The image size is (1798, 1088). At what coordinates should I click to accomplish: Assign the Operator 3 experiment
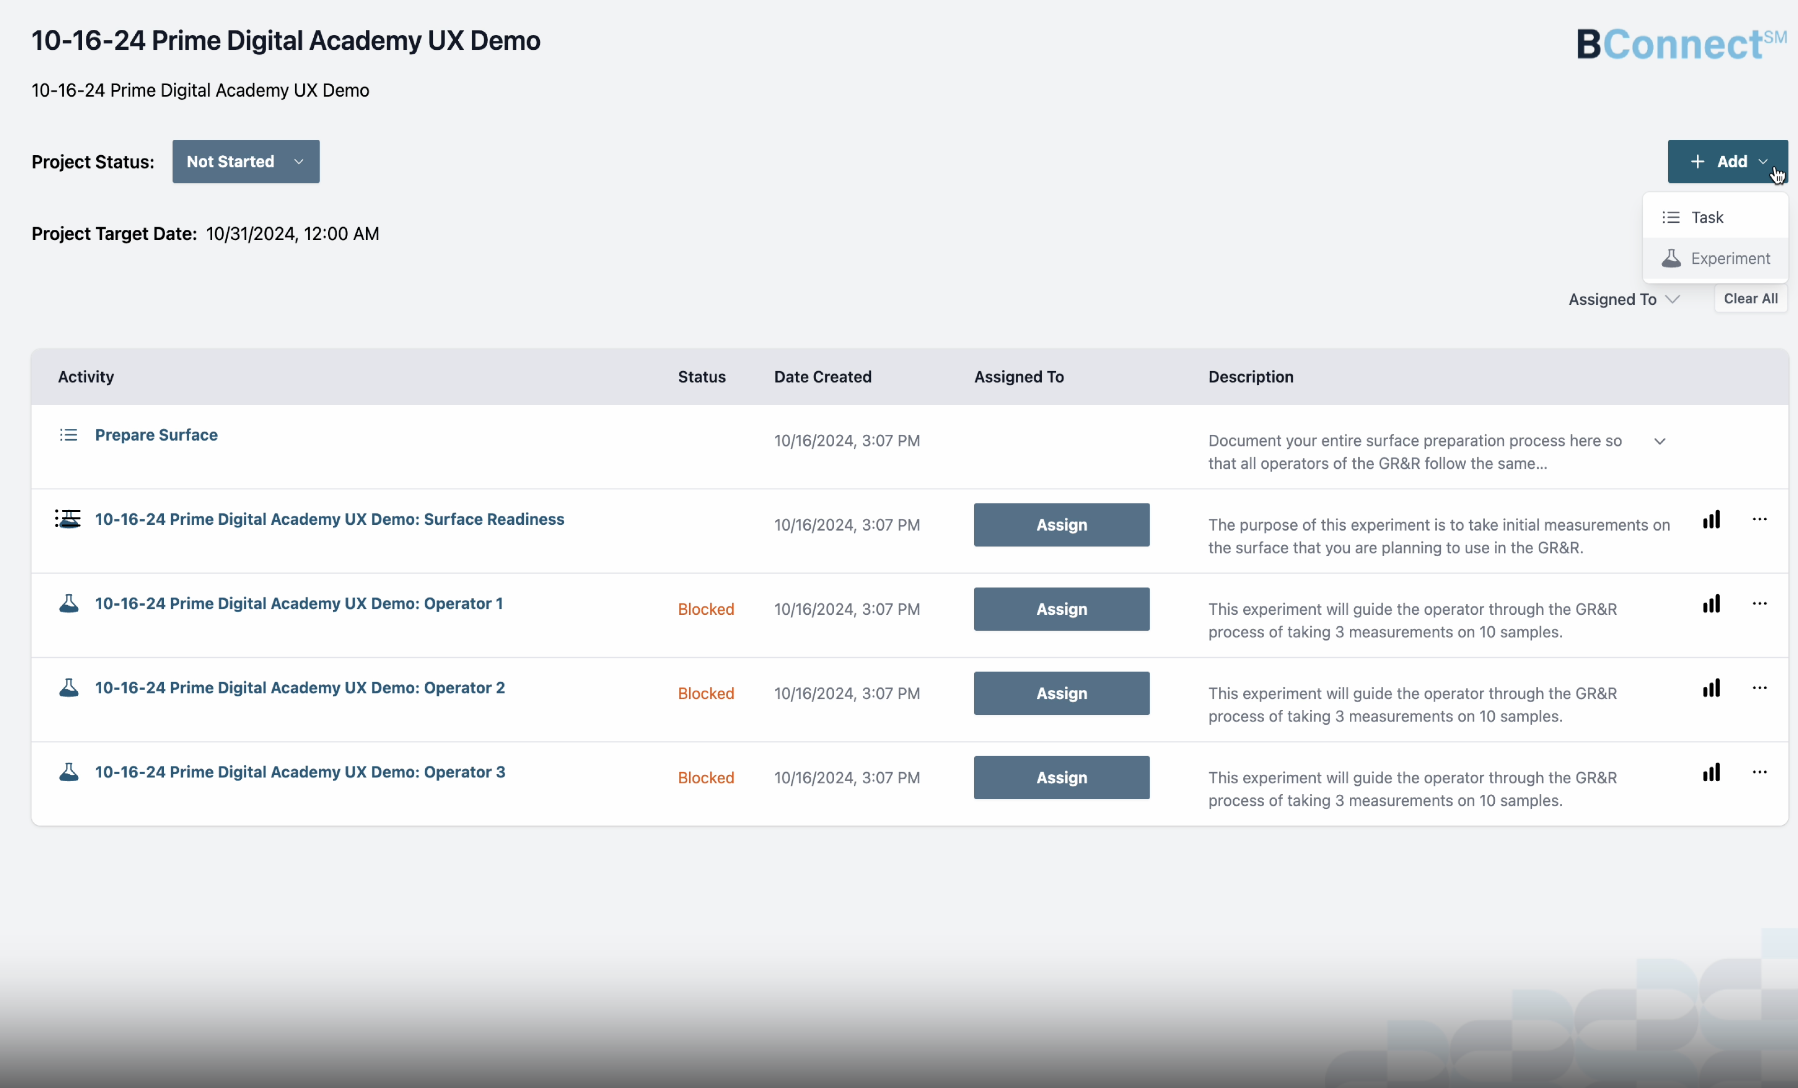[1061, 777]
